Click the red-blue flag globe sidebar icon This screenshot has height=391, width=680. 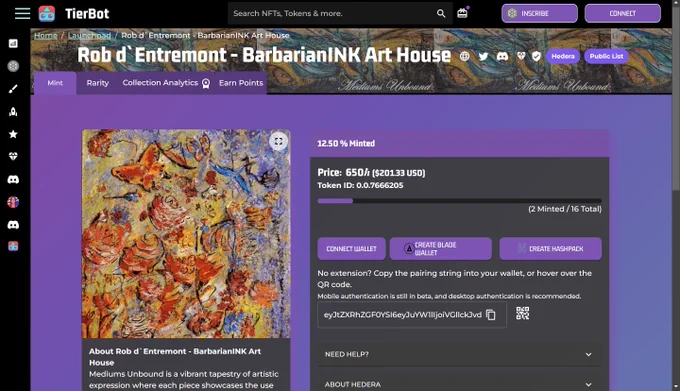click(x=13, y=202)
